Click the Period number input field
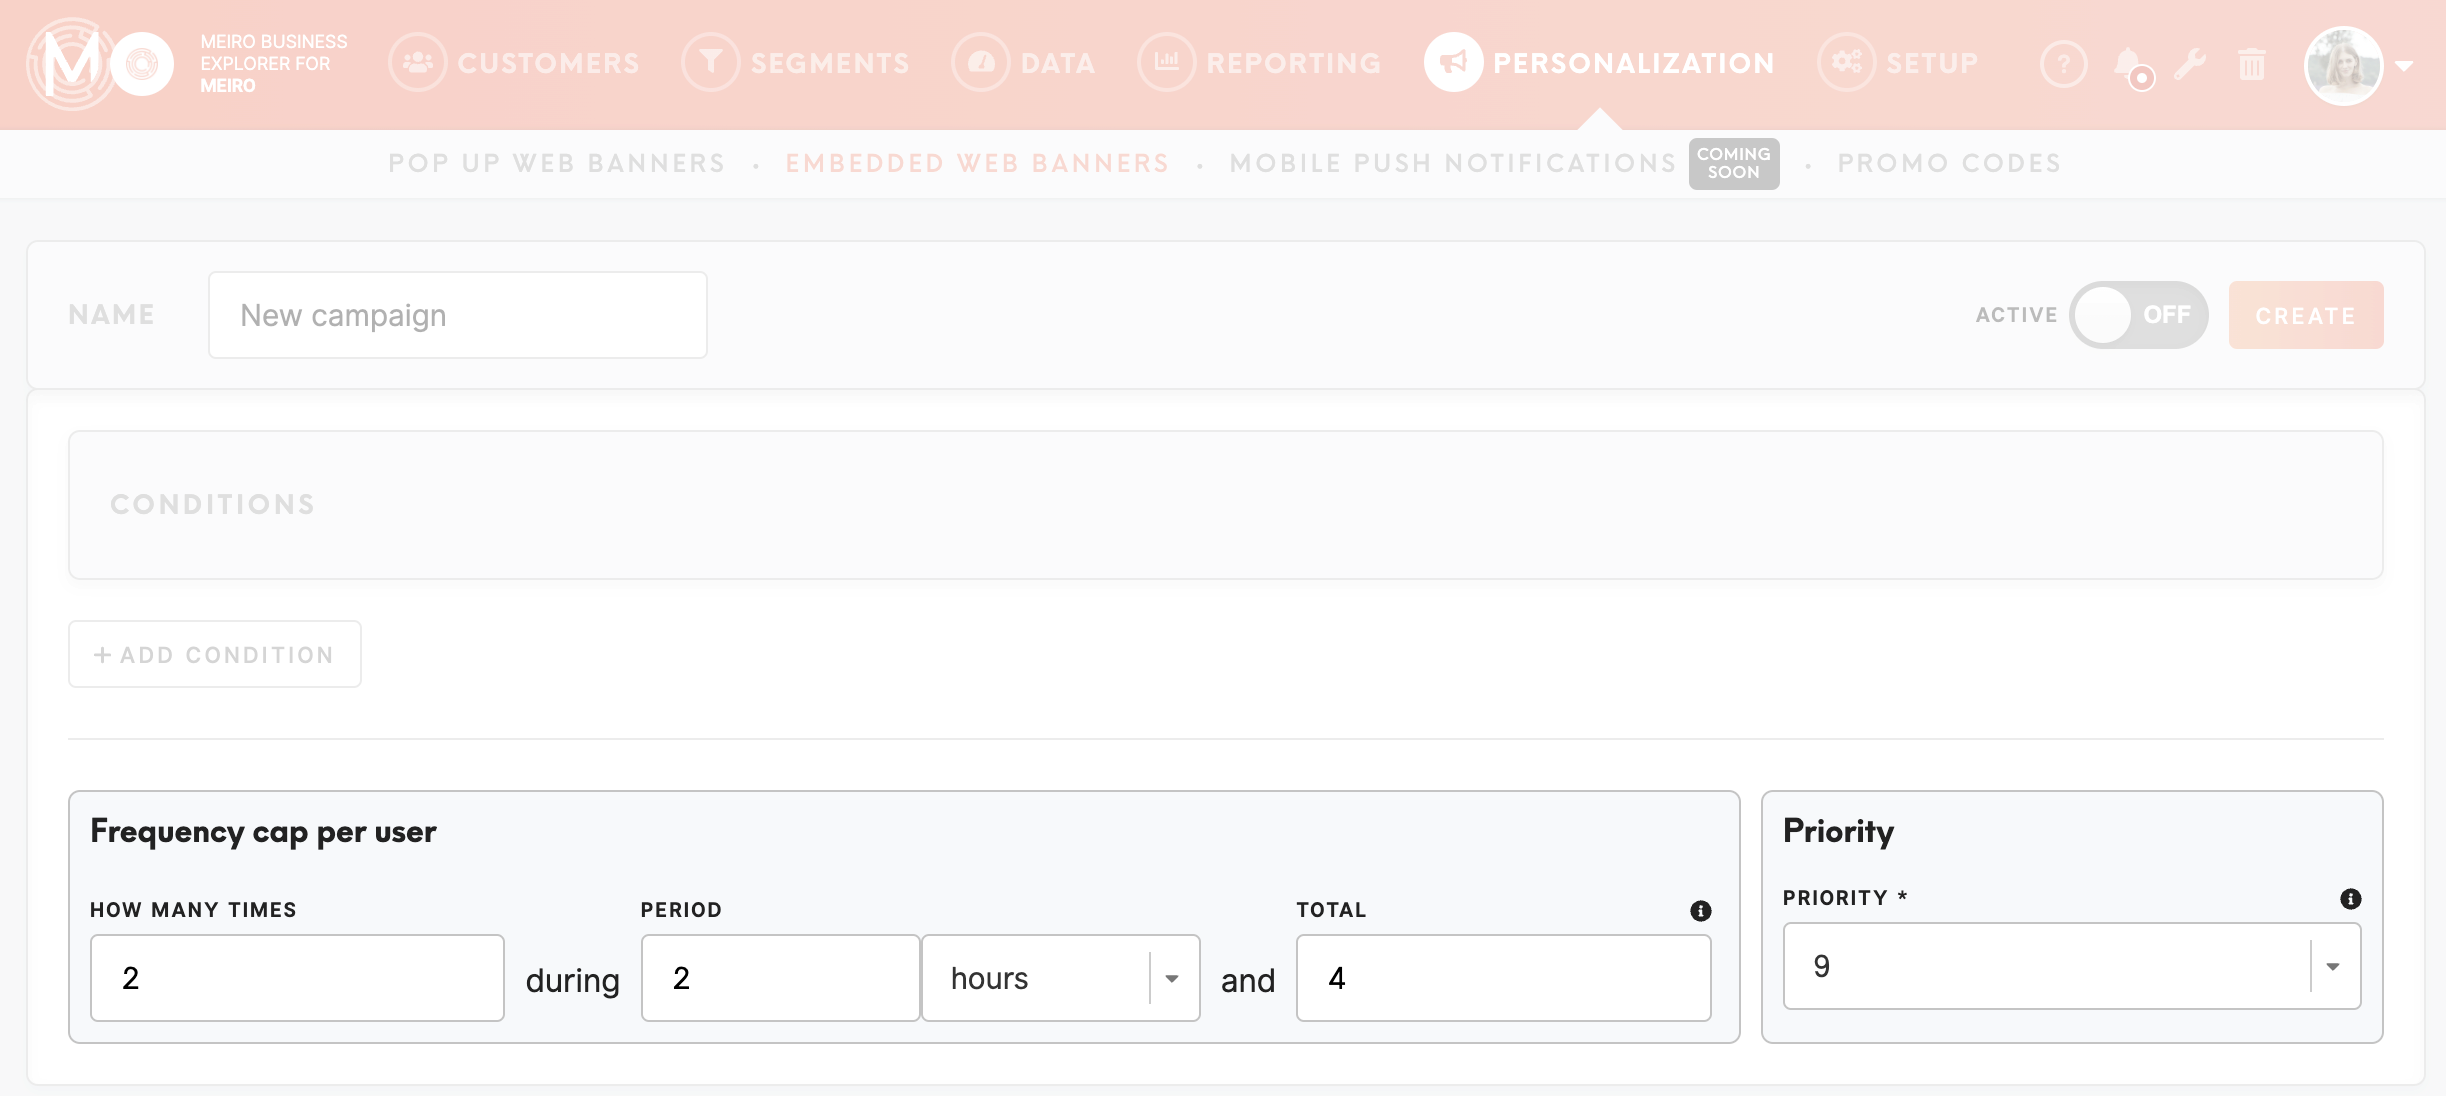This screenshot has width=2446, height=1096. click(x=780, y=978)
